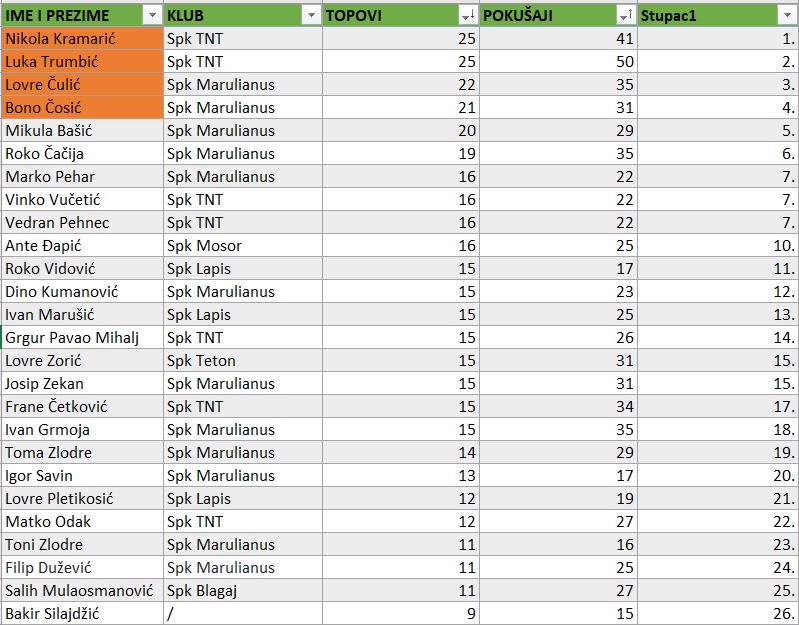Open the POKUŠAJI sort filter dropdown
799x625 pixels.
pyautogui.click(x=625, y=15)
